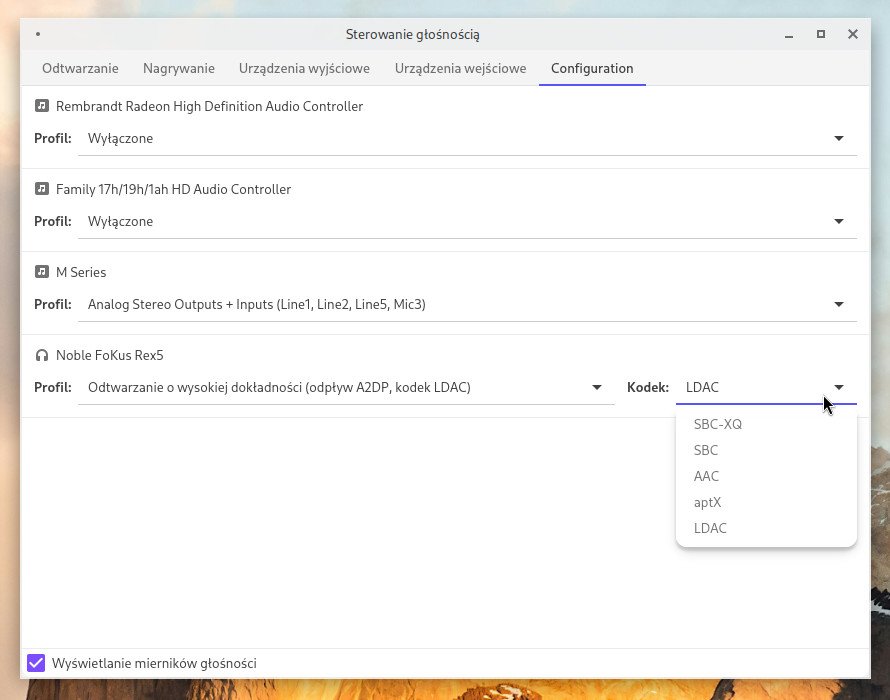The image size is (890, 700).
Task: Click sound card icon next to Rembrandt Radeon
Action: [41, 106]
